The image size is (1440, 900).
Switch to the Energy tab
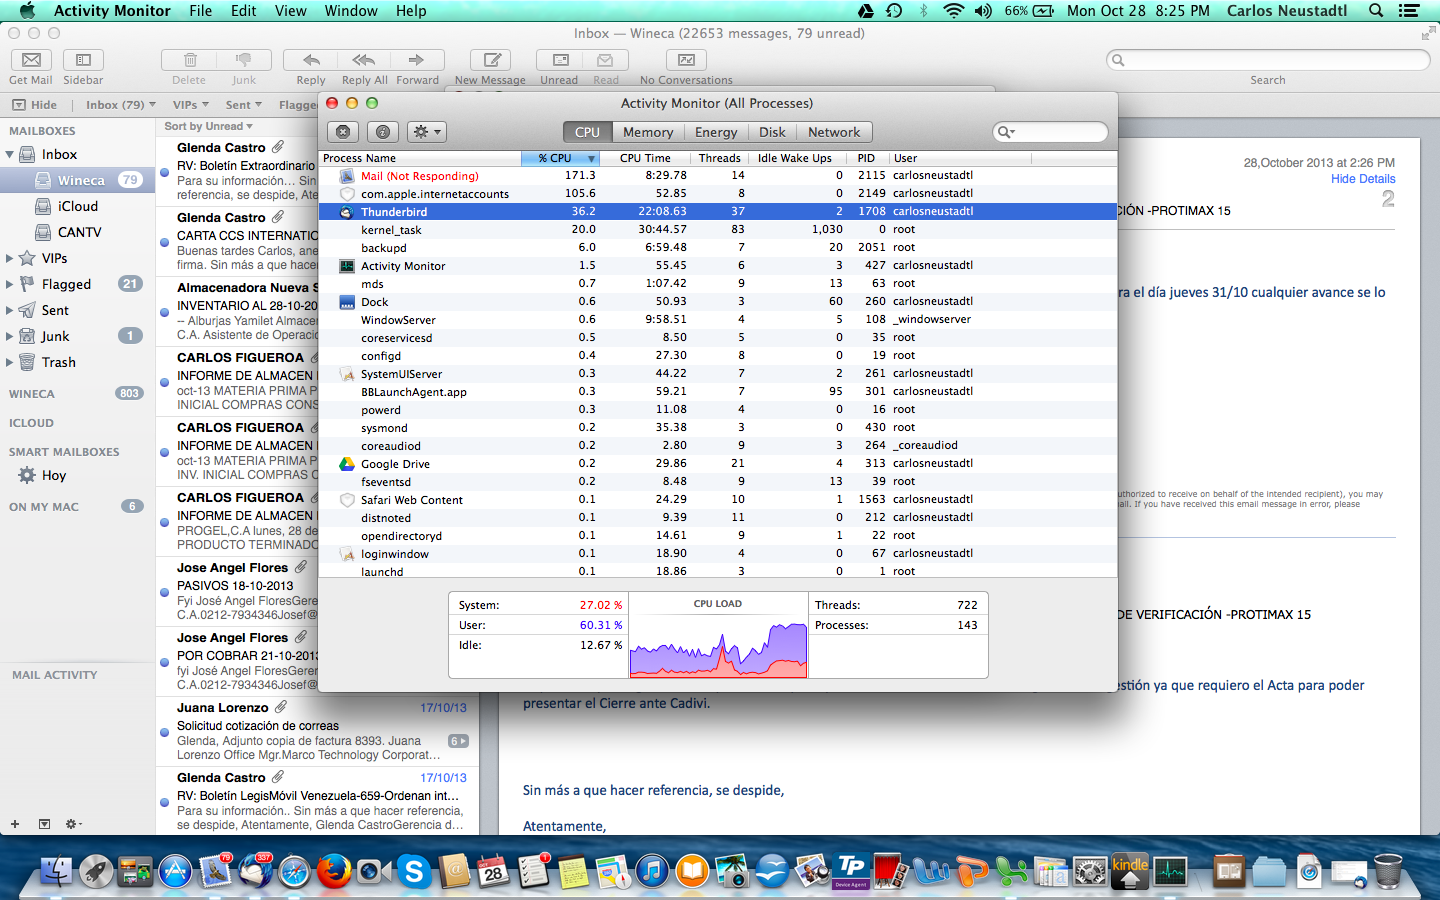click(716, 132)
